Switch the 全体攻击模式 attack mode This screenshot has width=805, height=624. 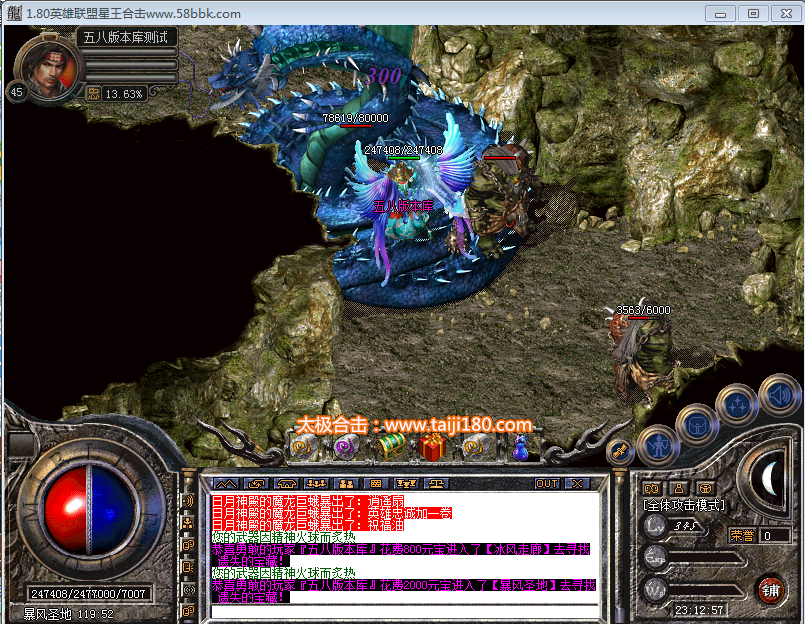coord(684,505)
